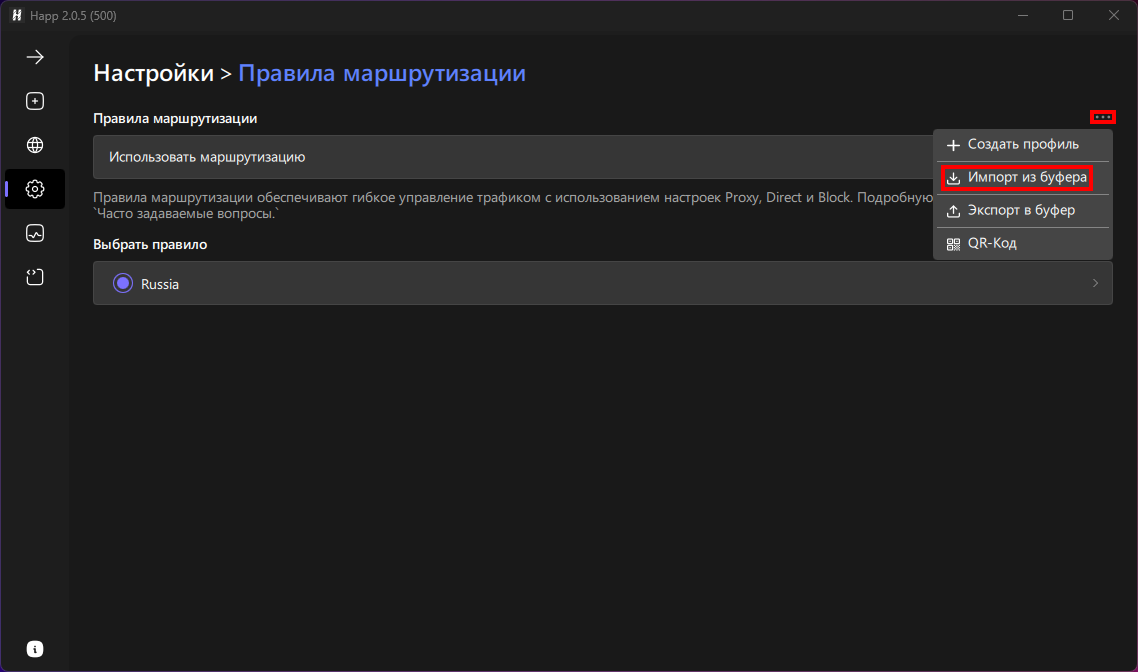Click the globe icon in the sidebar
This screenshot has height=672, width=1138.
tap(34, 145)
